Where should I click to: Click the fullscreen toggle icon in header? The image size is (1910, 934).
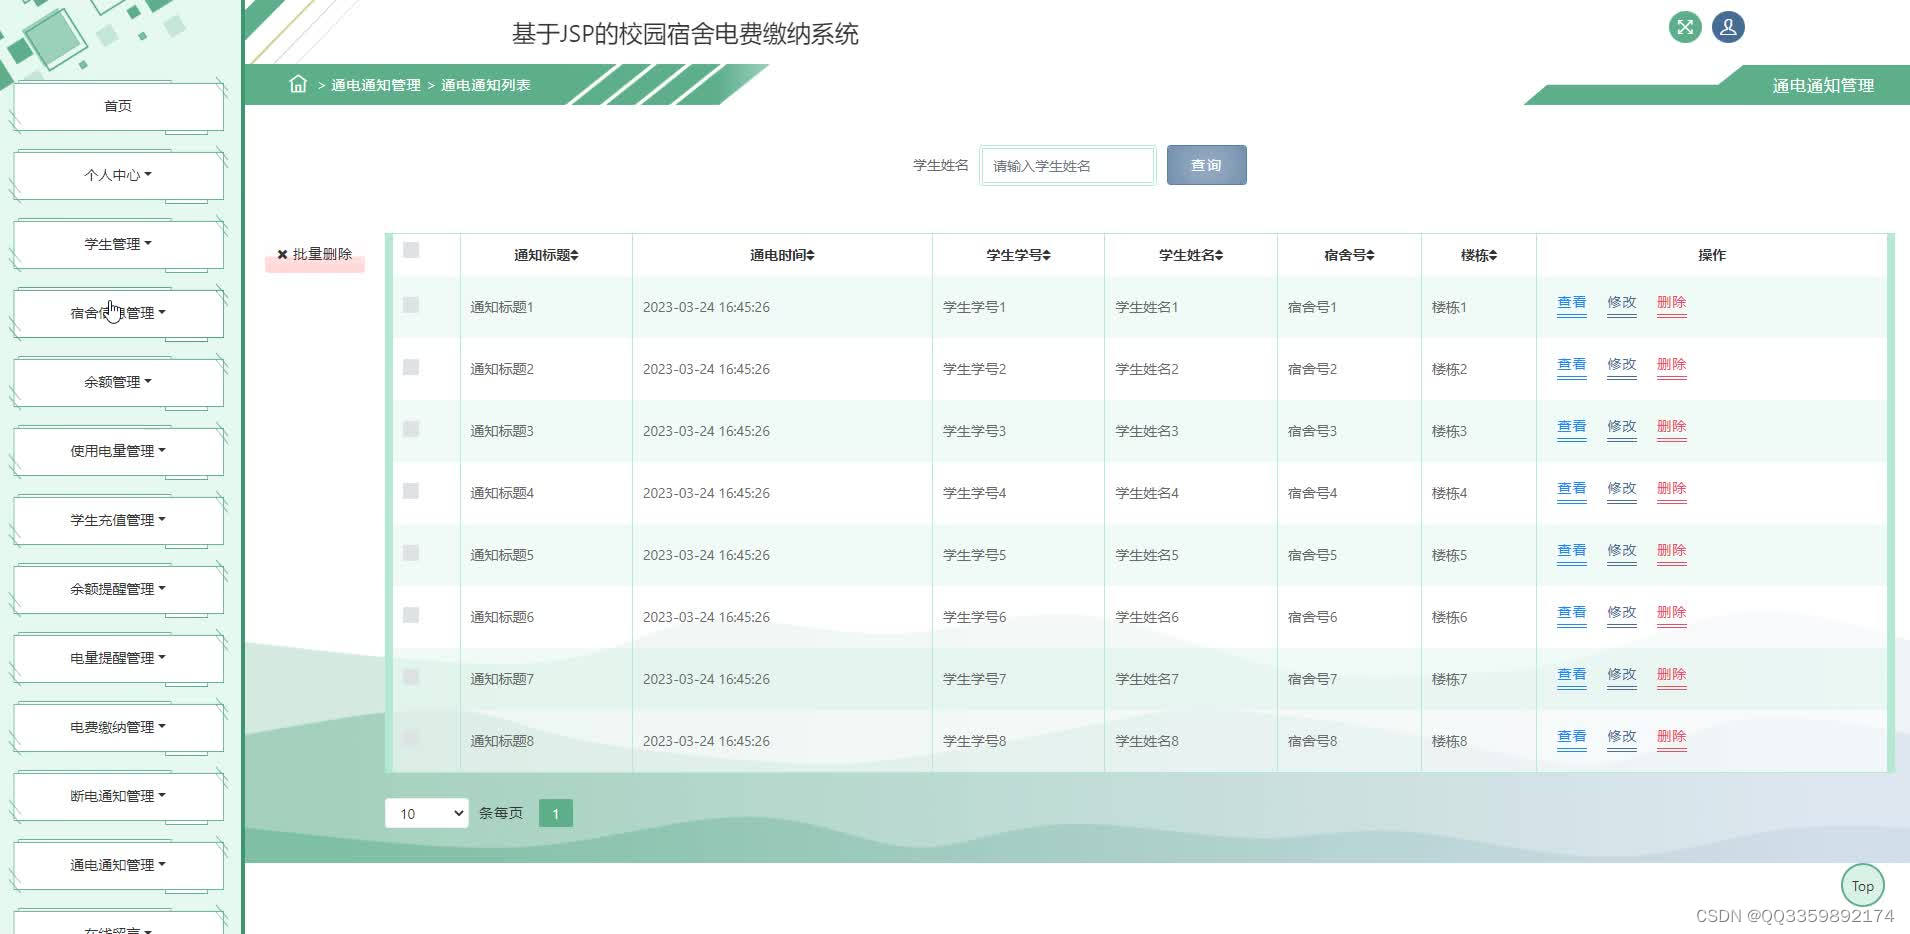1685,27
